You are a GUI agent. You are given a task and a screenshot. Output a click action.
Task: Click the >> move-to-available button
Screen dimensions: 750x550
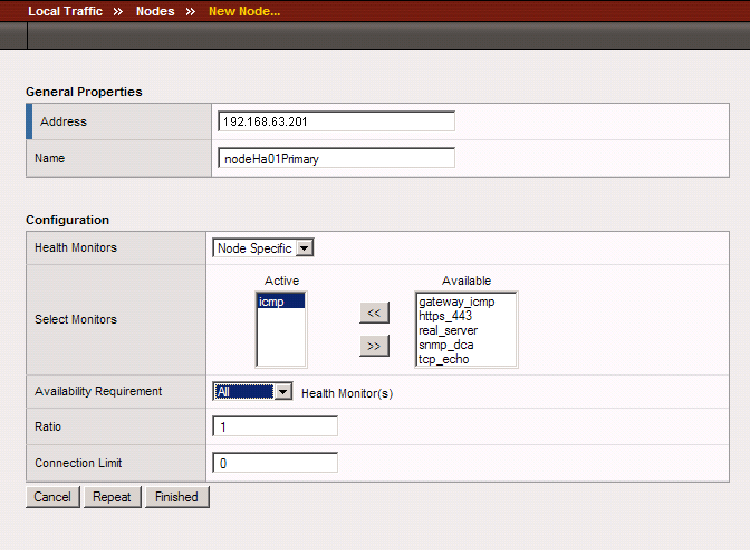coord(374,346)
